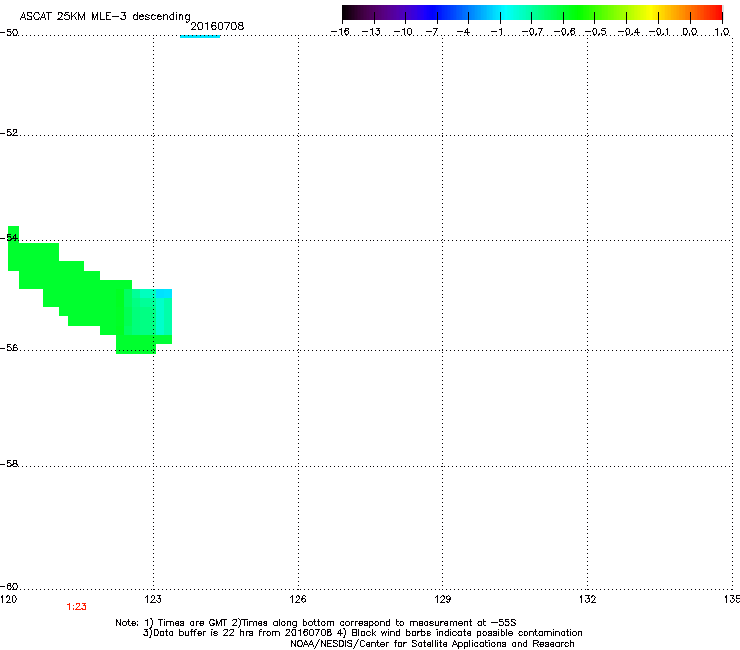Click the -52 latitude axis label
Viewport: 740px width, 650px height.
9,133
